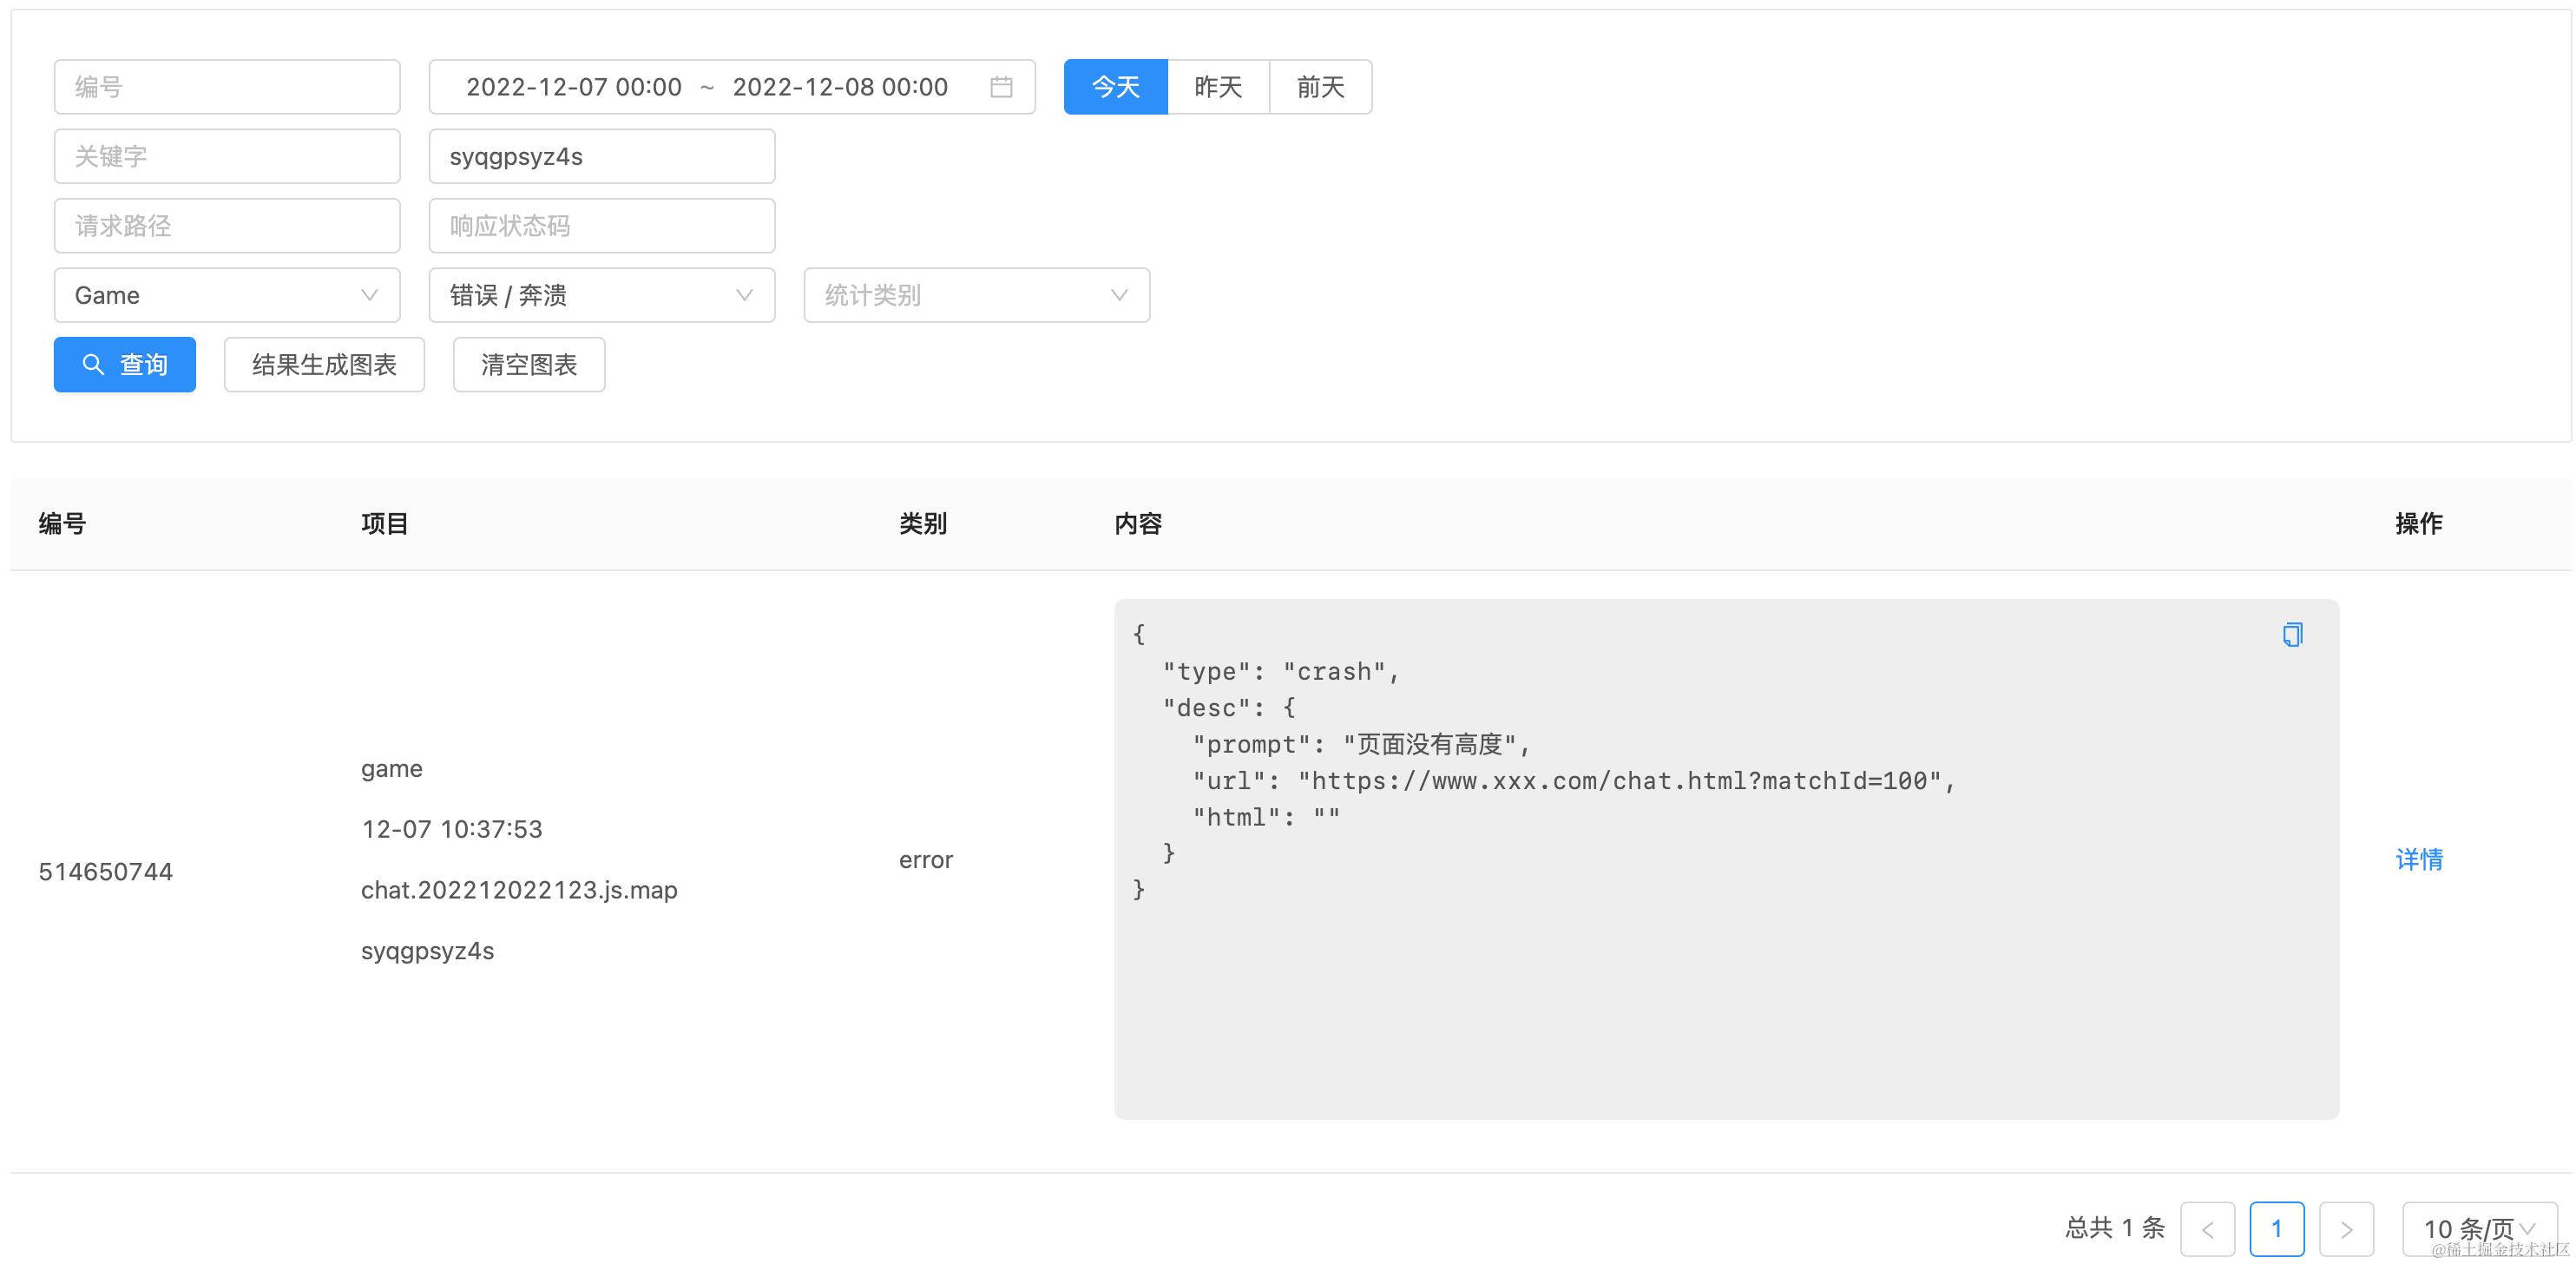Click the magnifier 查询 search button
The height and width of the screenshot is (1264, 2576).
click(x=125, y=365)
